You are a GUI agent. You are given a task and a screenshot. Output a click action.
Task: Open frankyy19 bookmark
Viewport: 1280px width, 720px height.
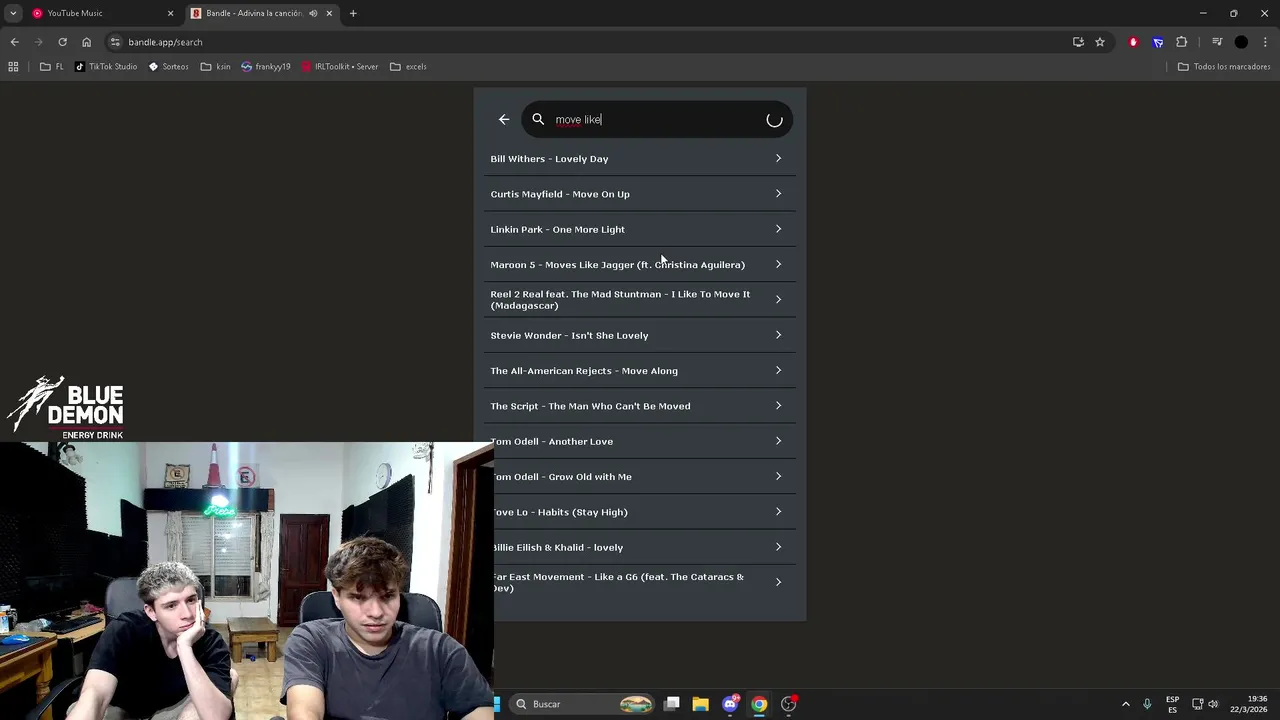266,67
